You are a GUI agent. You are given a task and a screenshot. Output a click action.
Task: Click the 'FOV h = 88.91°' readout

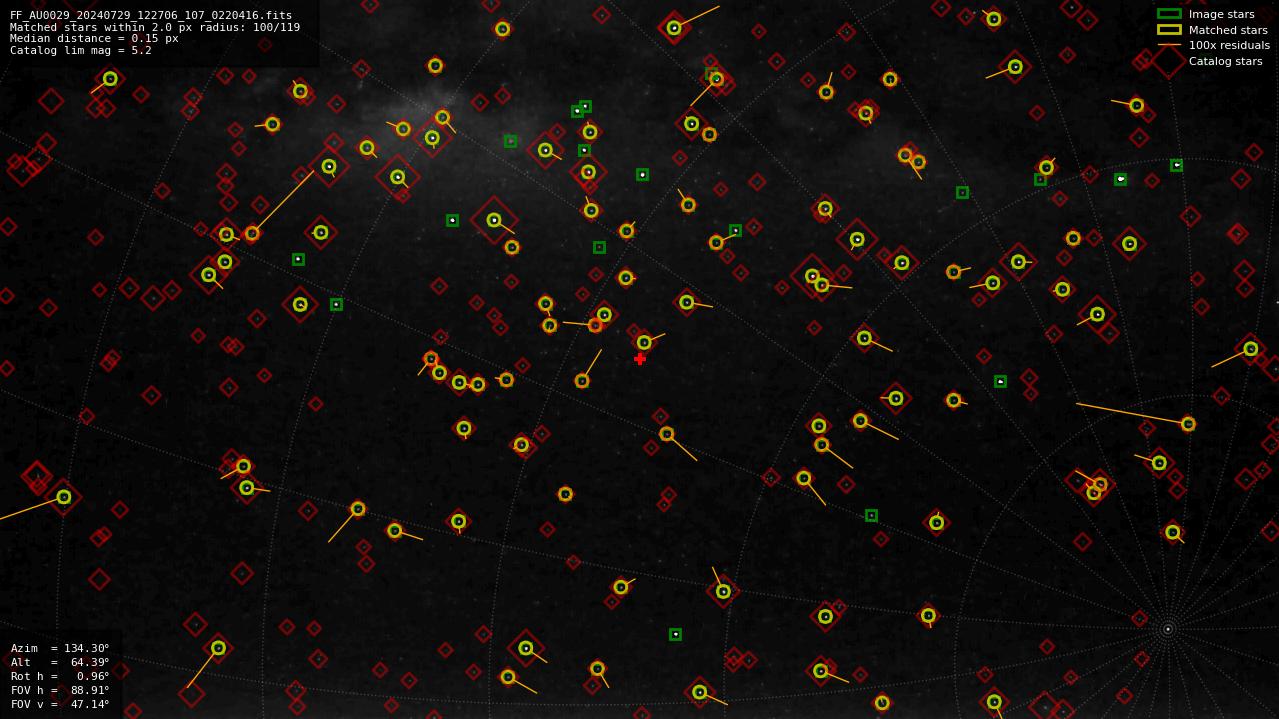point(60,690)
